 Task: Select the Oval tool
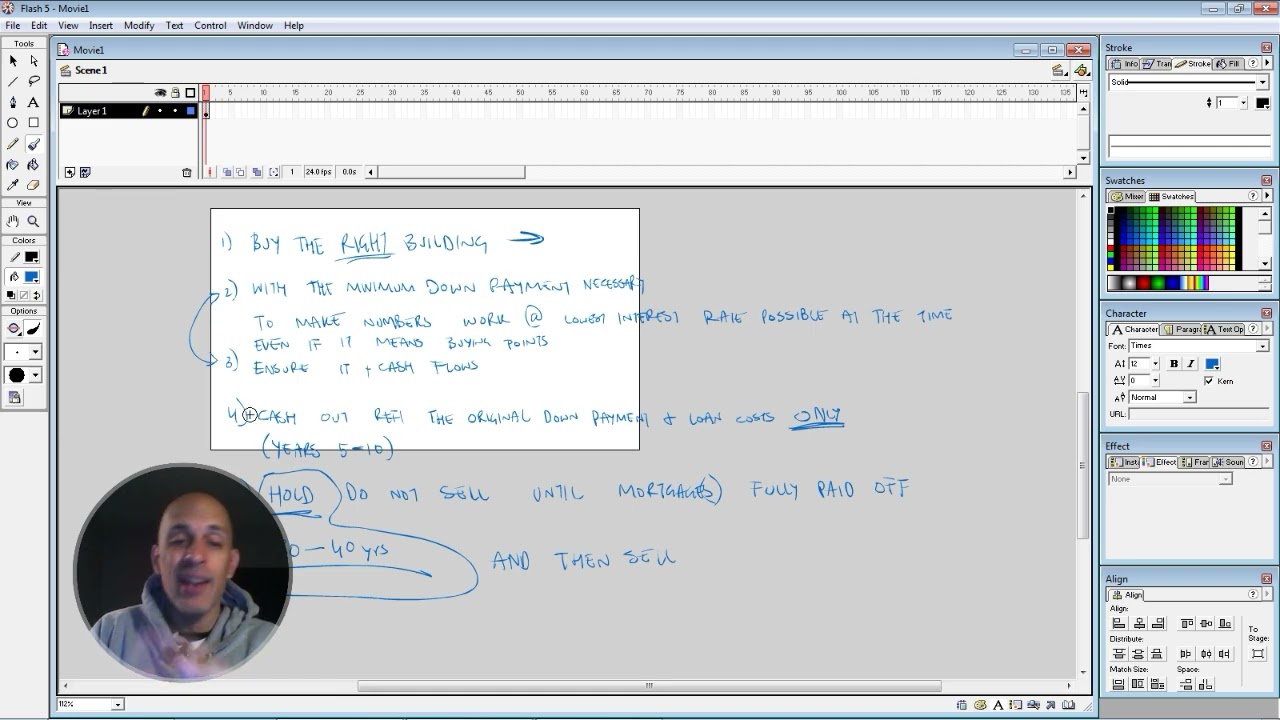pyautogui.click(x=13, y=123)
